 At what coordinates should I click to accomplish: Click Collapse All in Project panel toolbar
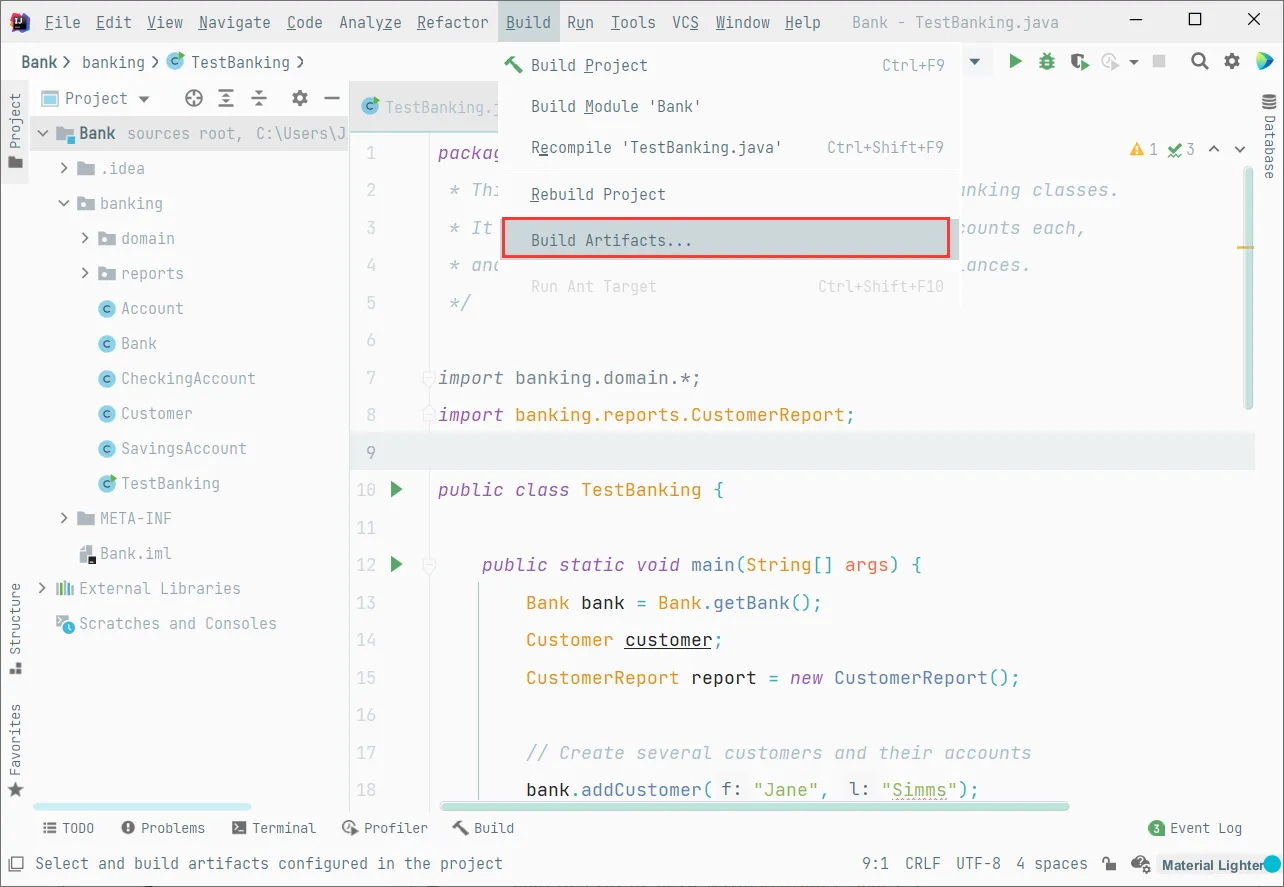click(259, 98)
